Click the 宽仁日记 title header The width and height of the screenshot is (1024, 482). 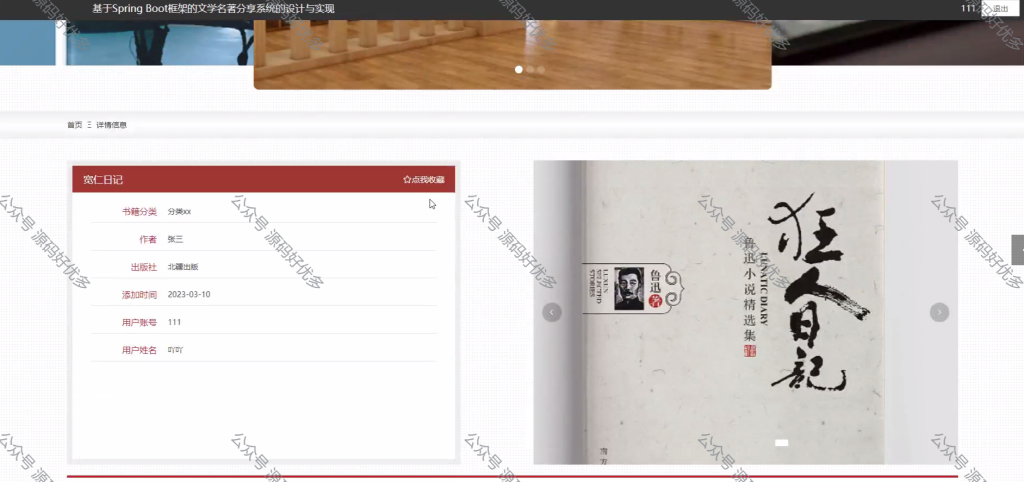click(x=103, y=180)
